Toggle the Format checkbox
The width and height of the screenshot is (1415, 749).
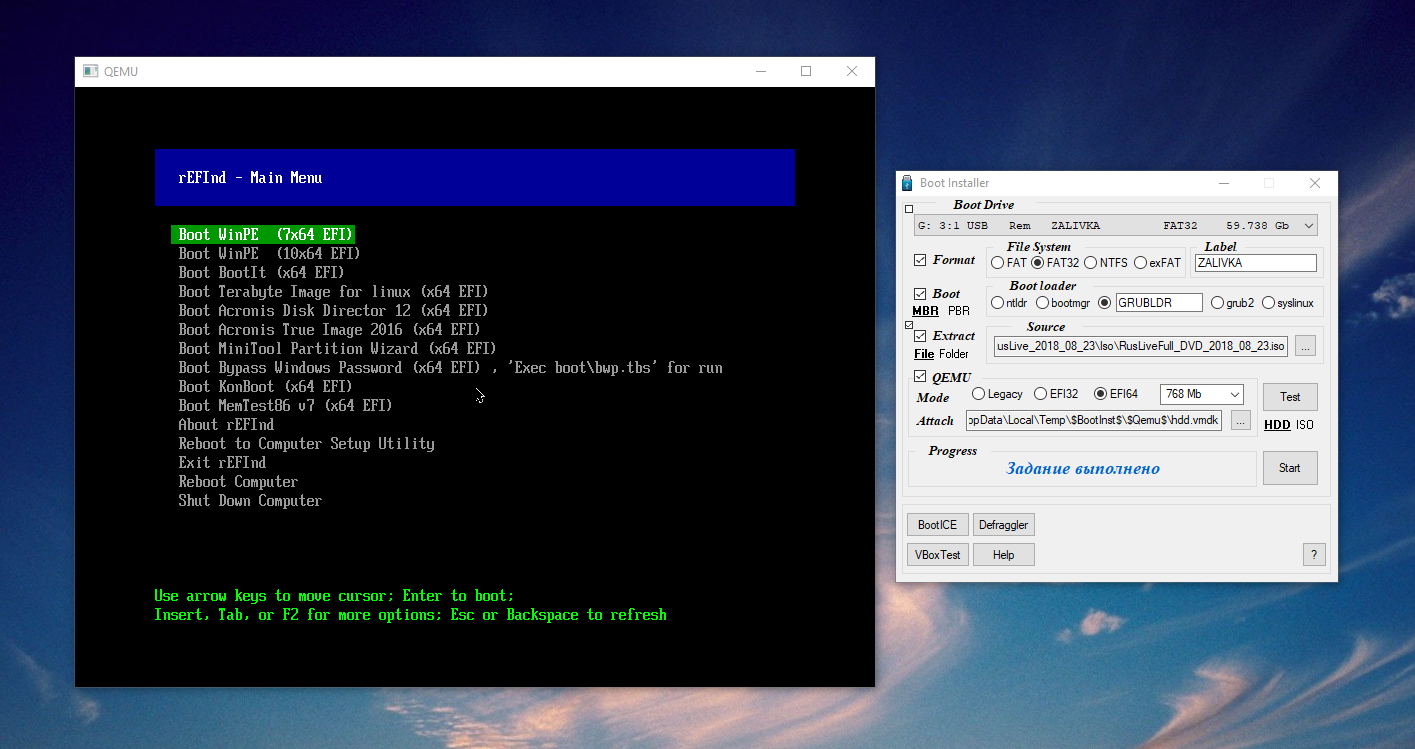pyautogui.click(x=920, y=260)
